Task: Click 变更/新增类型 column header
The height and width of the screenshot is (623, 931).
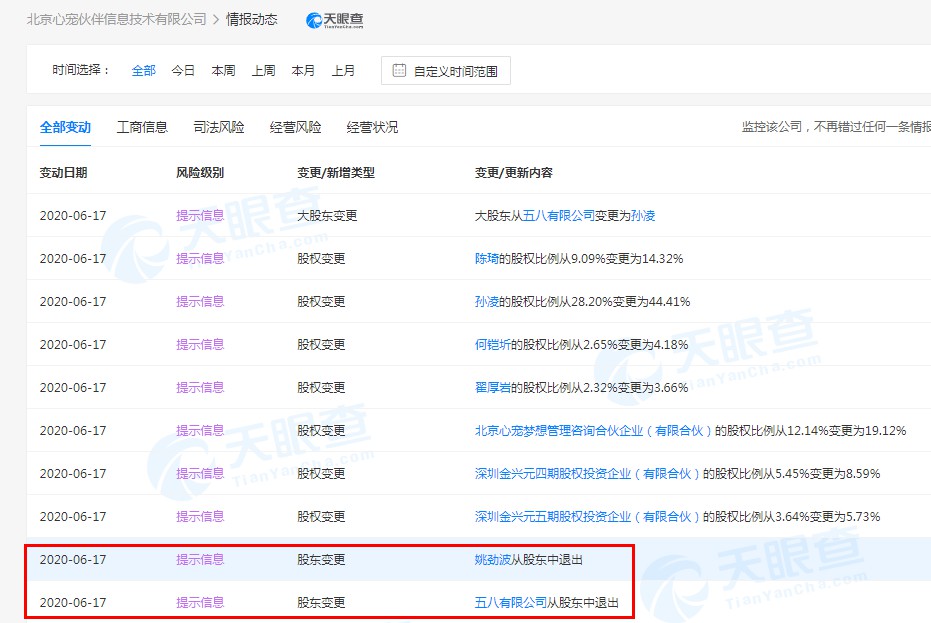Action: coord(336,173)
